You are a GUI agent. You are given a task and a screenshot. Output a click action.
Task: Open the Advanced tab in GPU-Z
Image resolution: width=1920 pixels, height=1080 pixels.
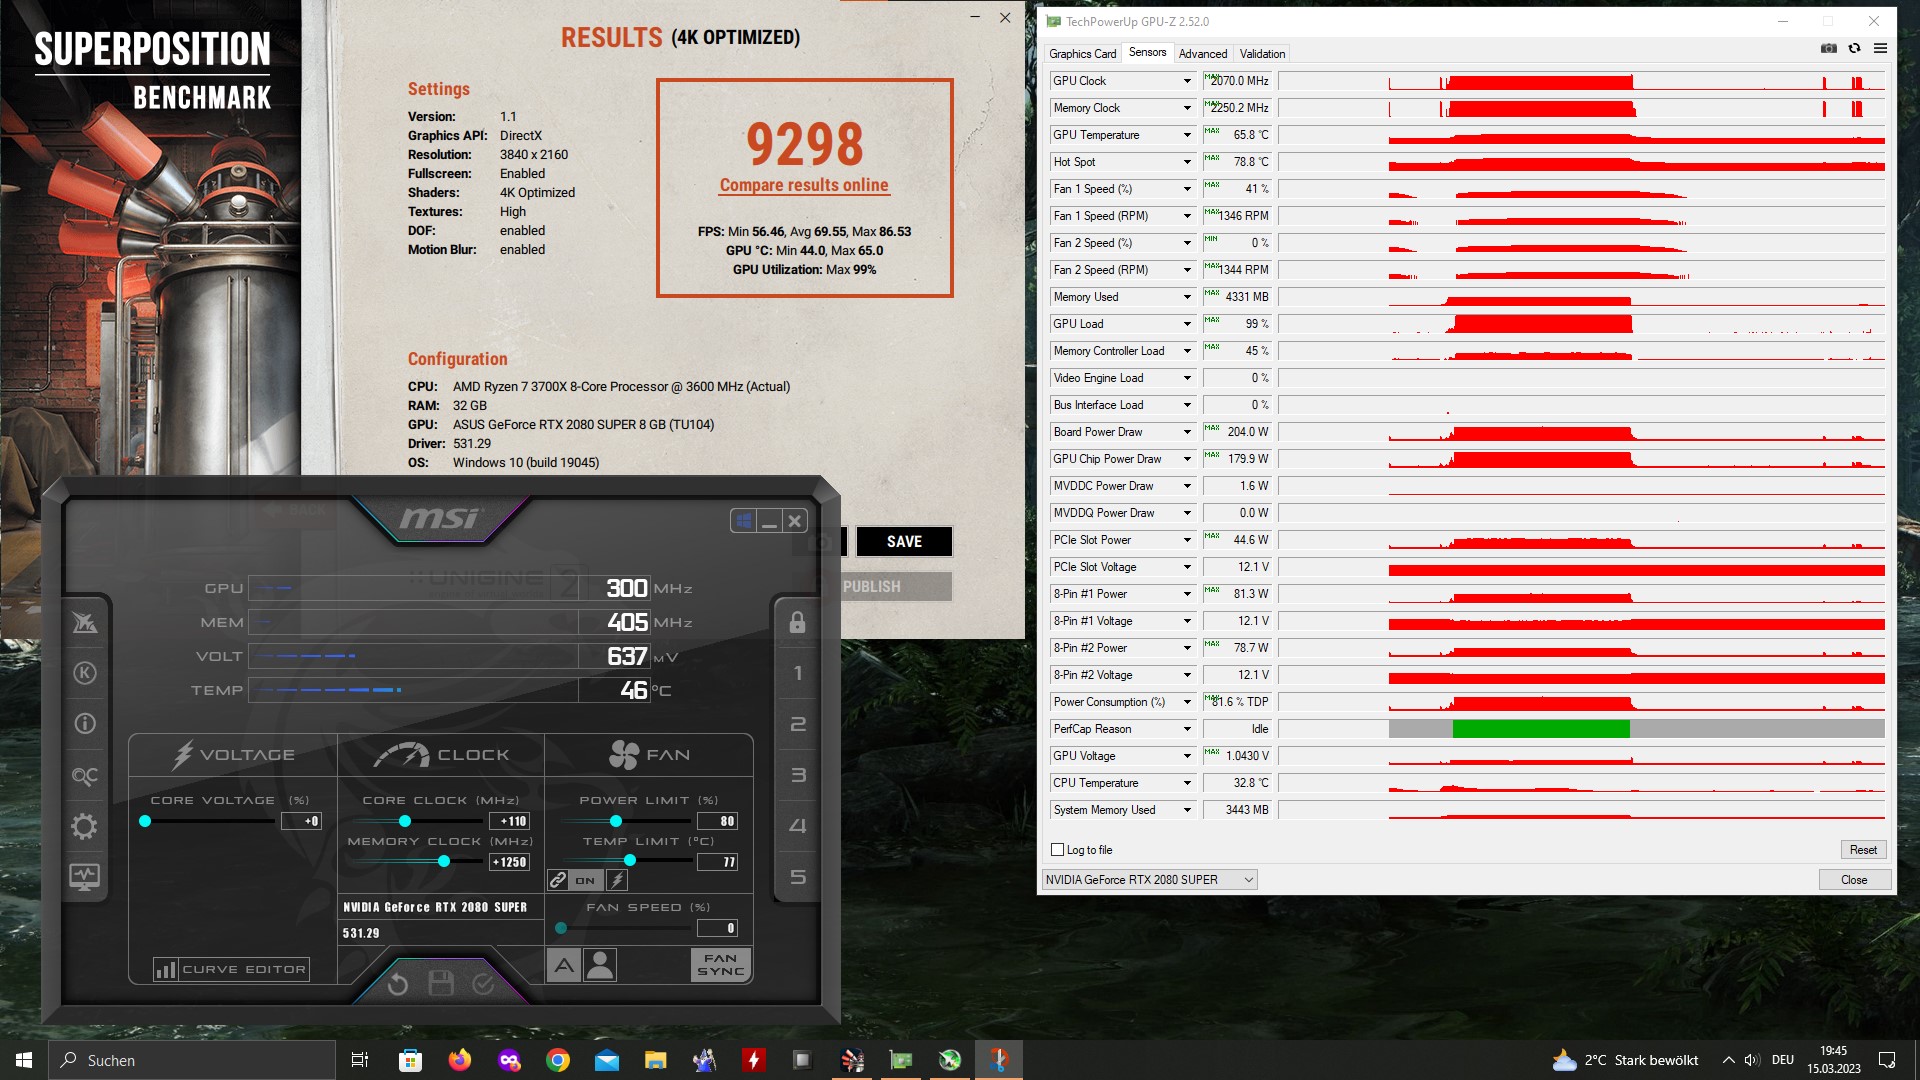click(1202, 54)
